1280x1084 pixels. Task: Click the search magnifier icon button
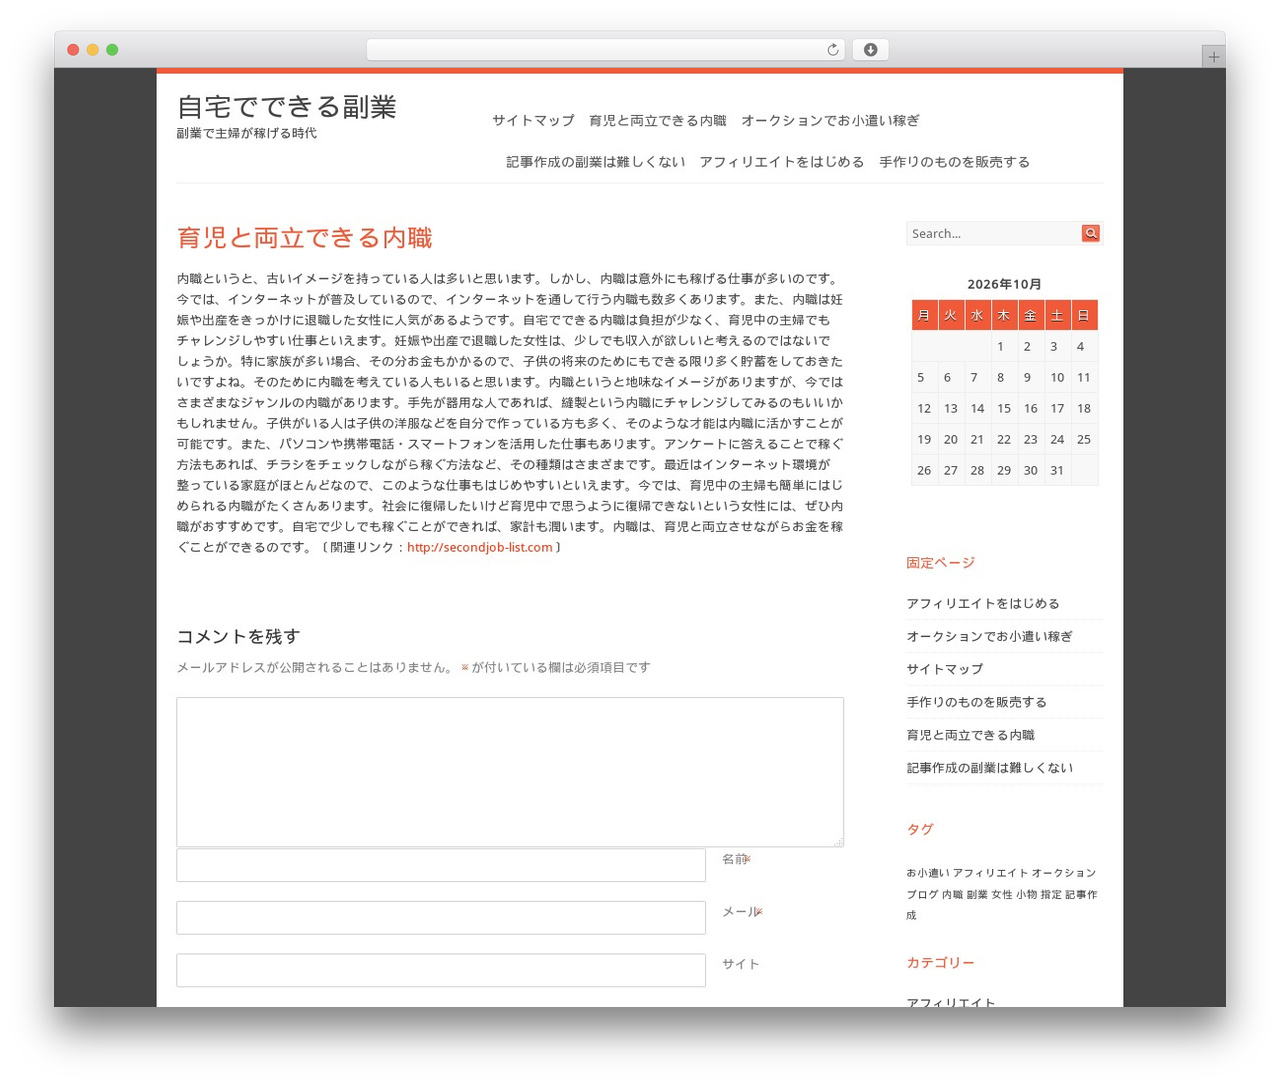point(1091,233)
